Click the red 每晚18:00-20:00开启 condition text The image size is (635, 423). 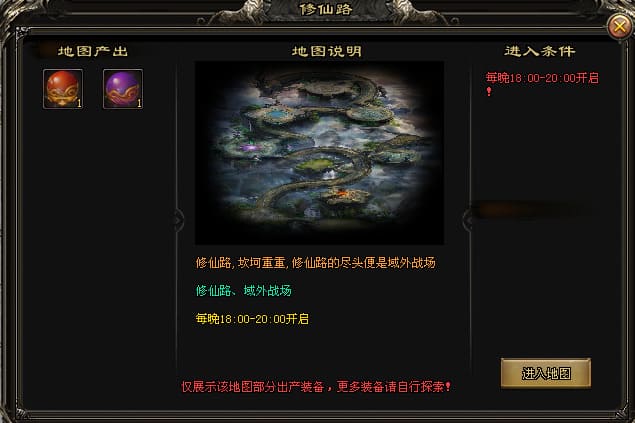pyautogui.click(x=542, y=78)
